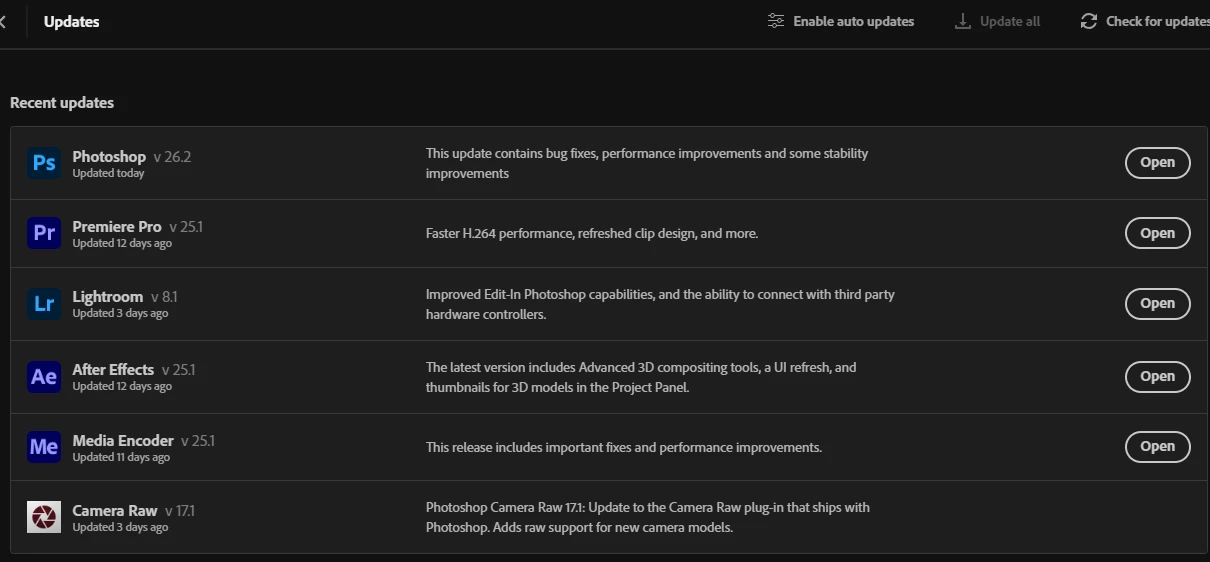The image size is (1210, 562).
Task: Click the Advanced 3D compositing tools description
Action: (x=641, y=377)
